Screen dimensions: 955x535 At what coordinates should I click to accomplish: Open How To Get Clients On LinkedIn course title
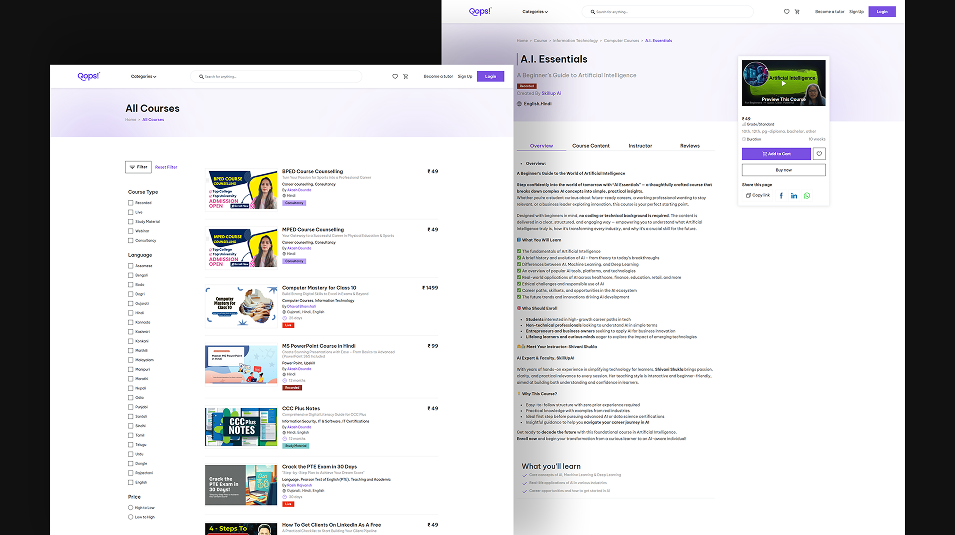[331, 525]
